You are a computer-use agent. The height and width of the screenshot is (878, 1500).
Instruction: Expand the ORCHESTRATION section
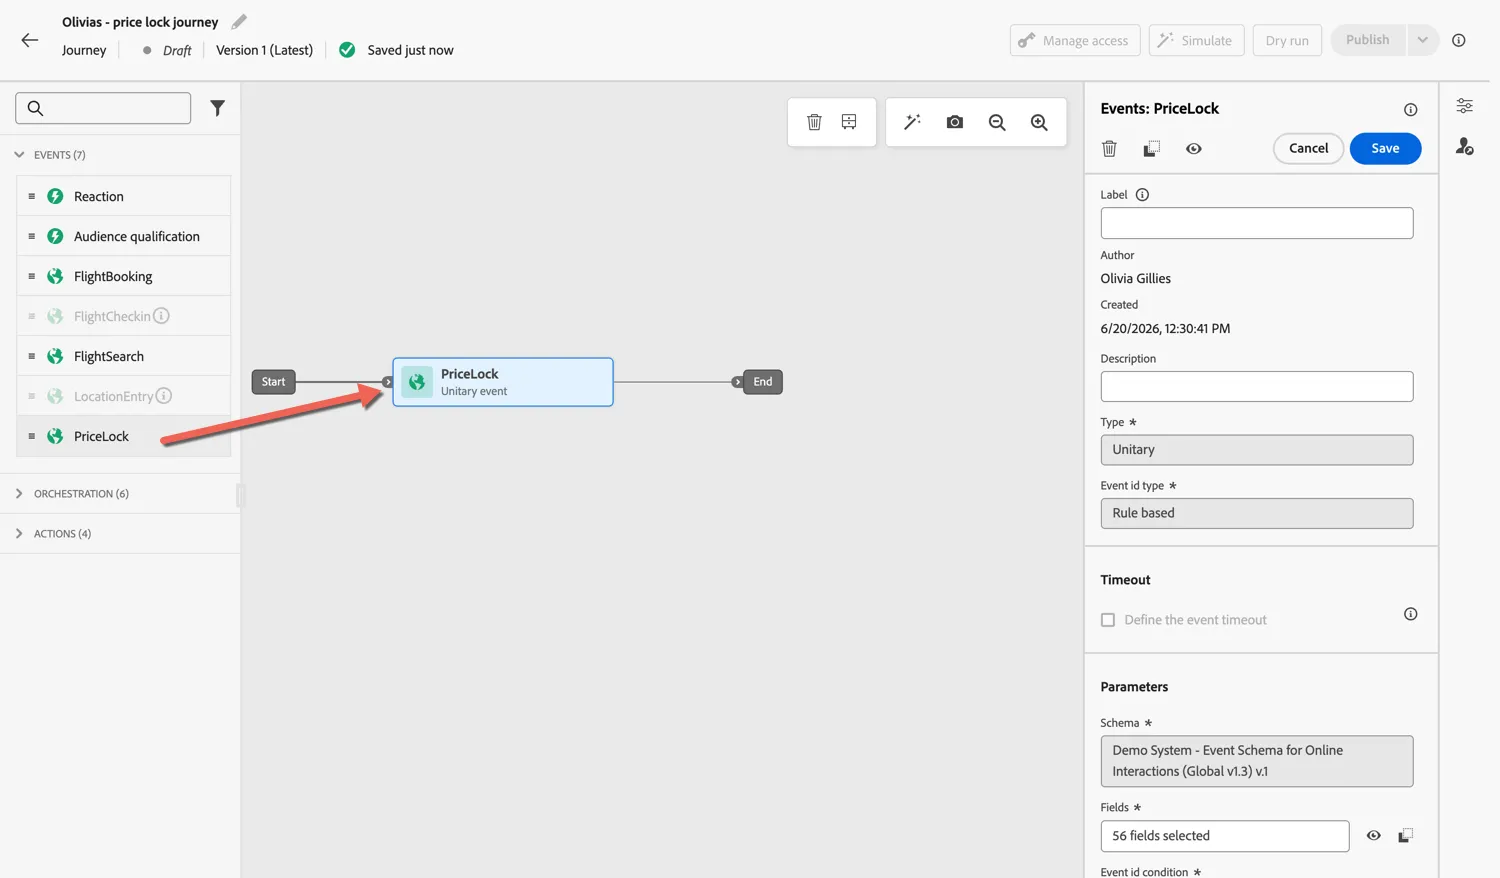coord(19,494)
